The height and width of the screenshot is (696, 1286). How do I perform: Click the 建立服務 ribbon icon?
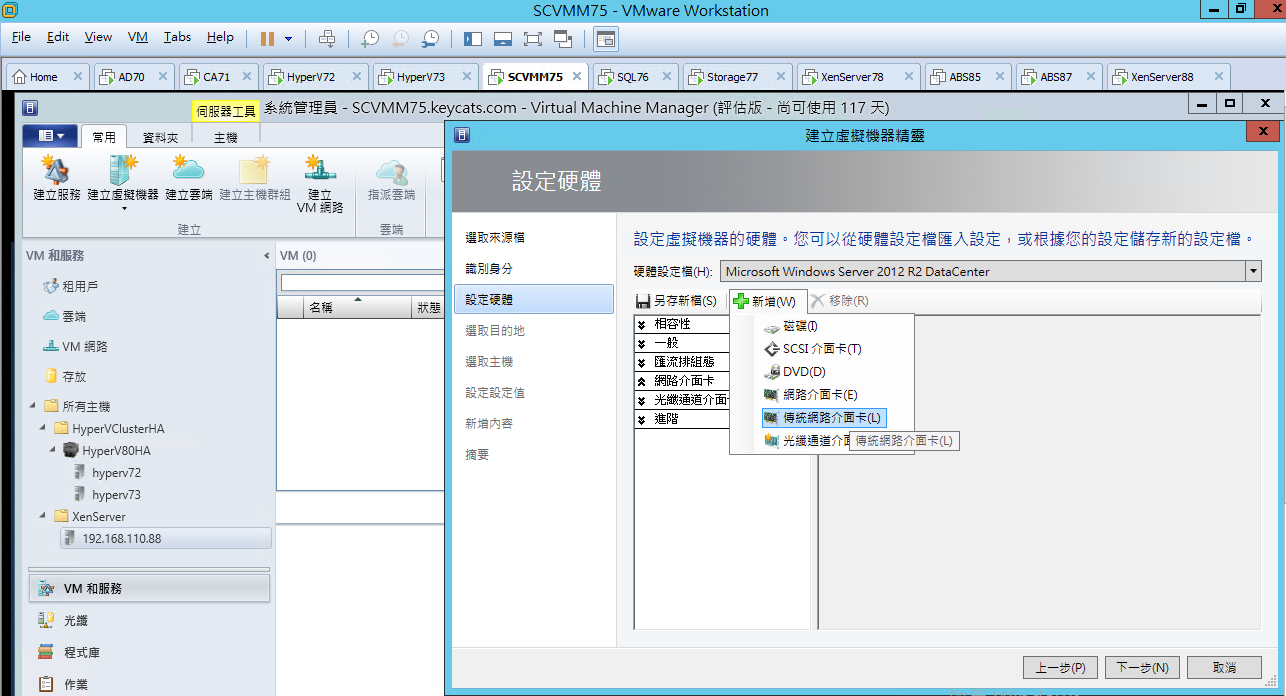click(57, 178)
